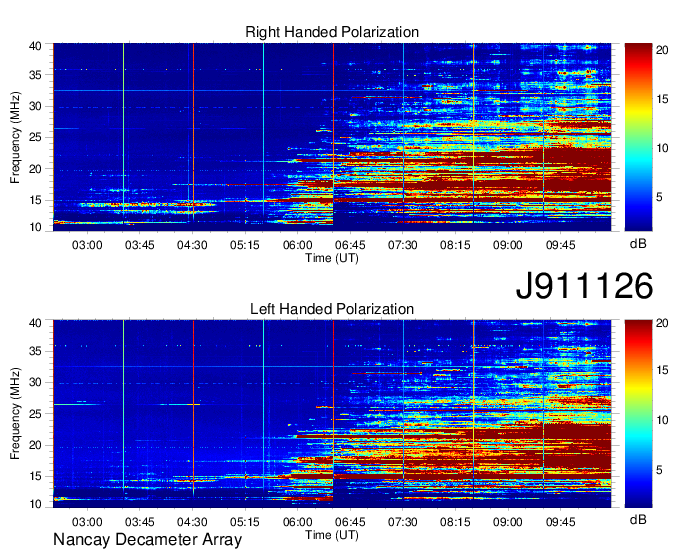Select the large "J911126" observation label

(x=584, y=286)
